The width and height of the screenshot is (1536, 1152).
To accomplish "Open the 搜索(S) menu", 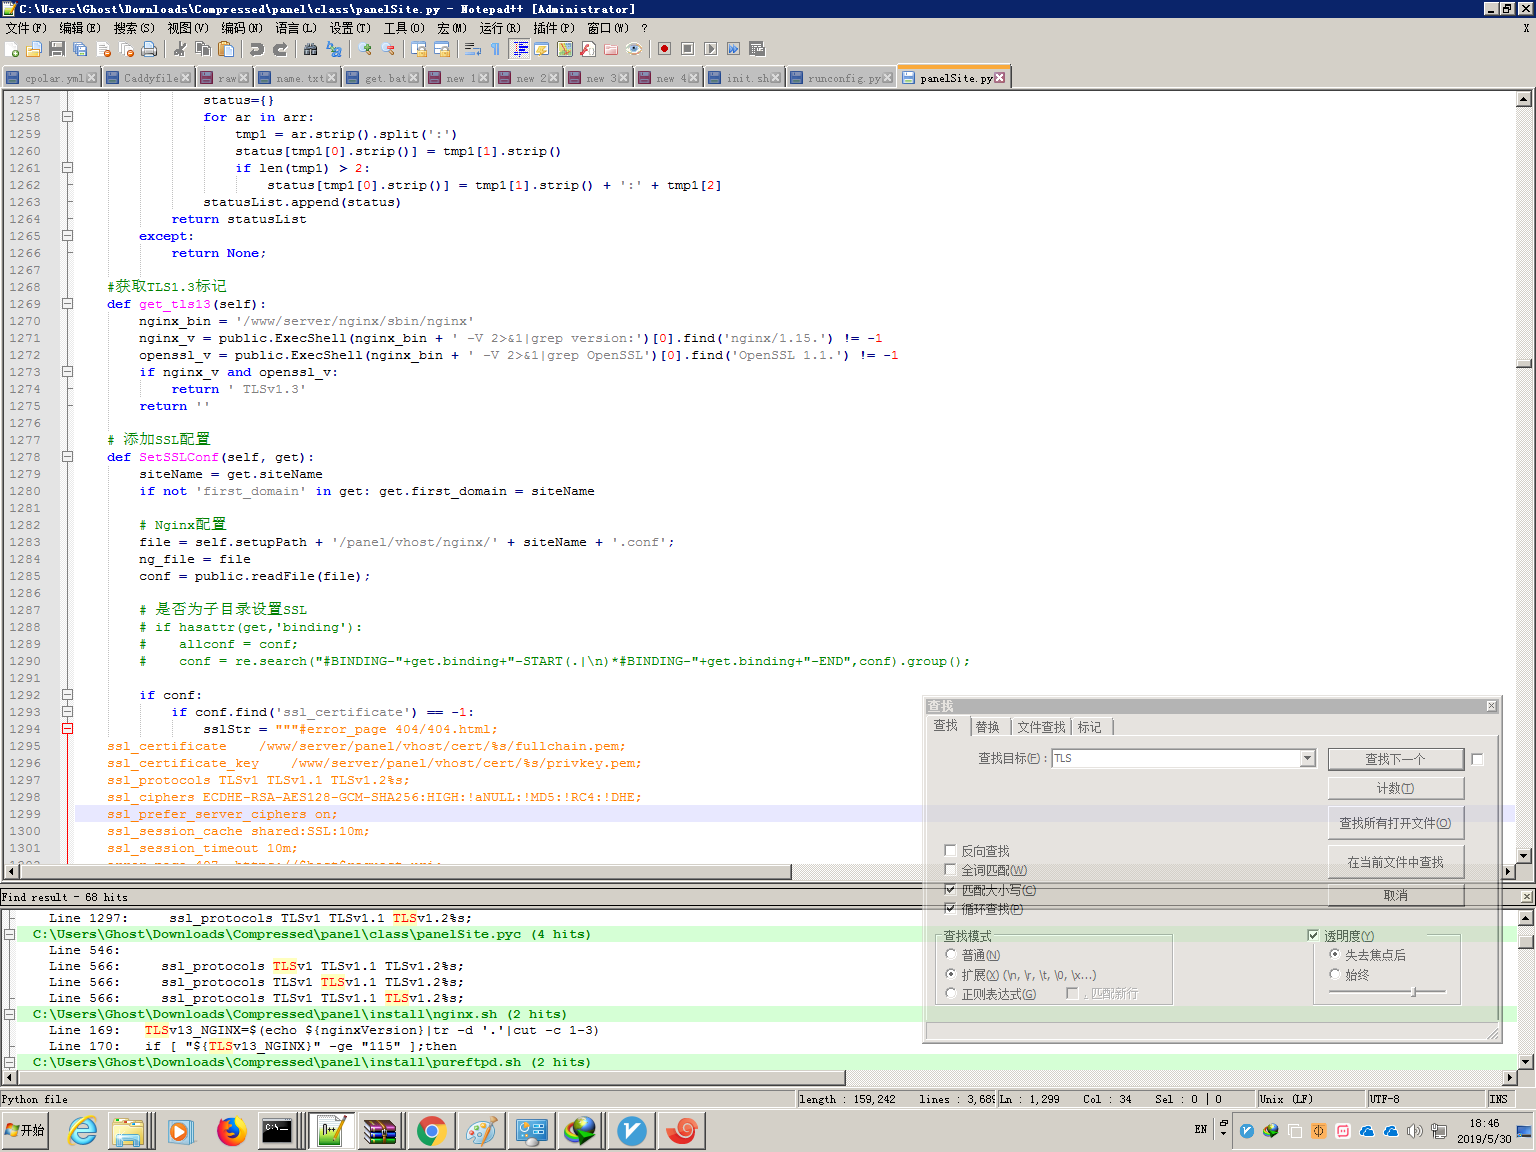I will point(134,28).
